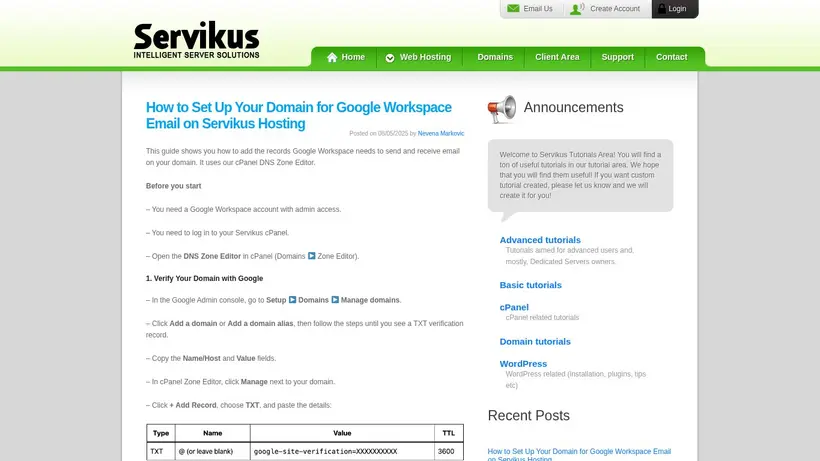The height and width of the screenshot is (461, 820).
Task: Click the Type column header
Action: coord(161,433)
